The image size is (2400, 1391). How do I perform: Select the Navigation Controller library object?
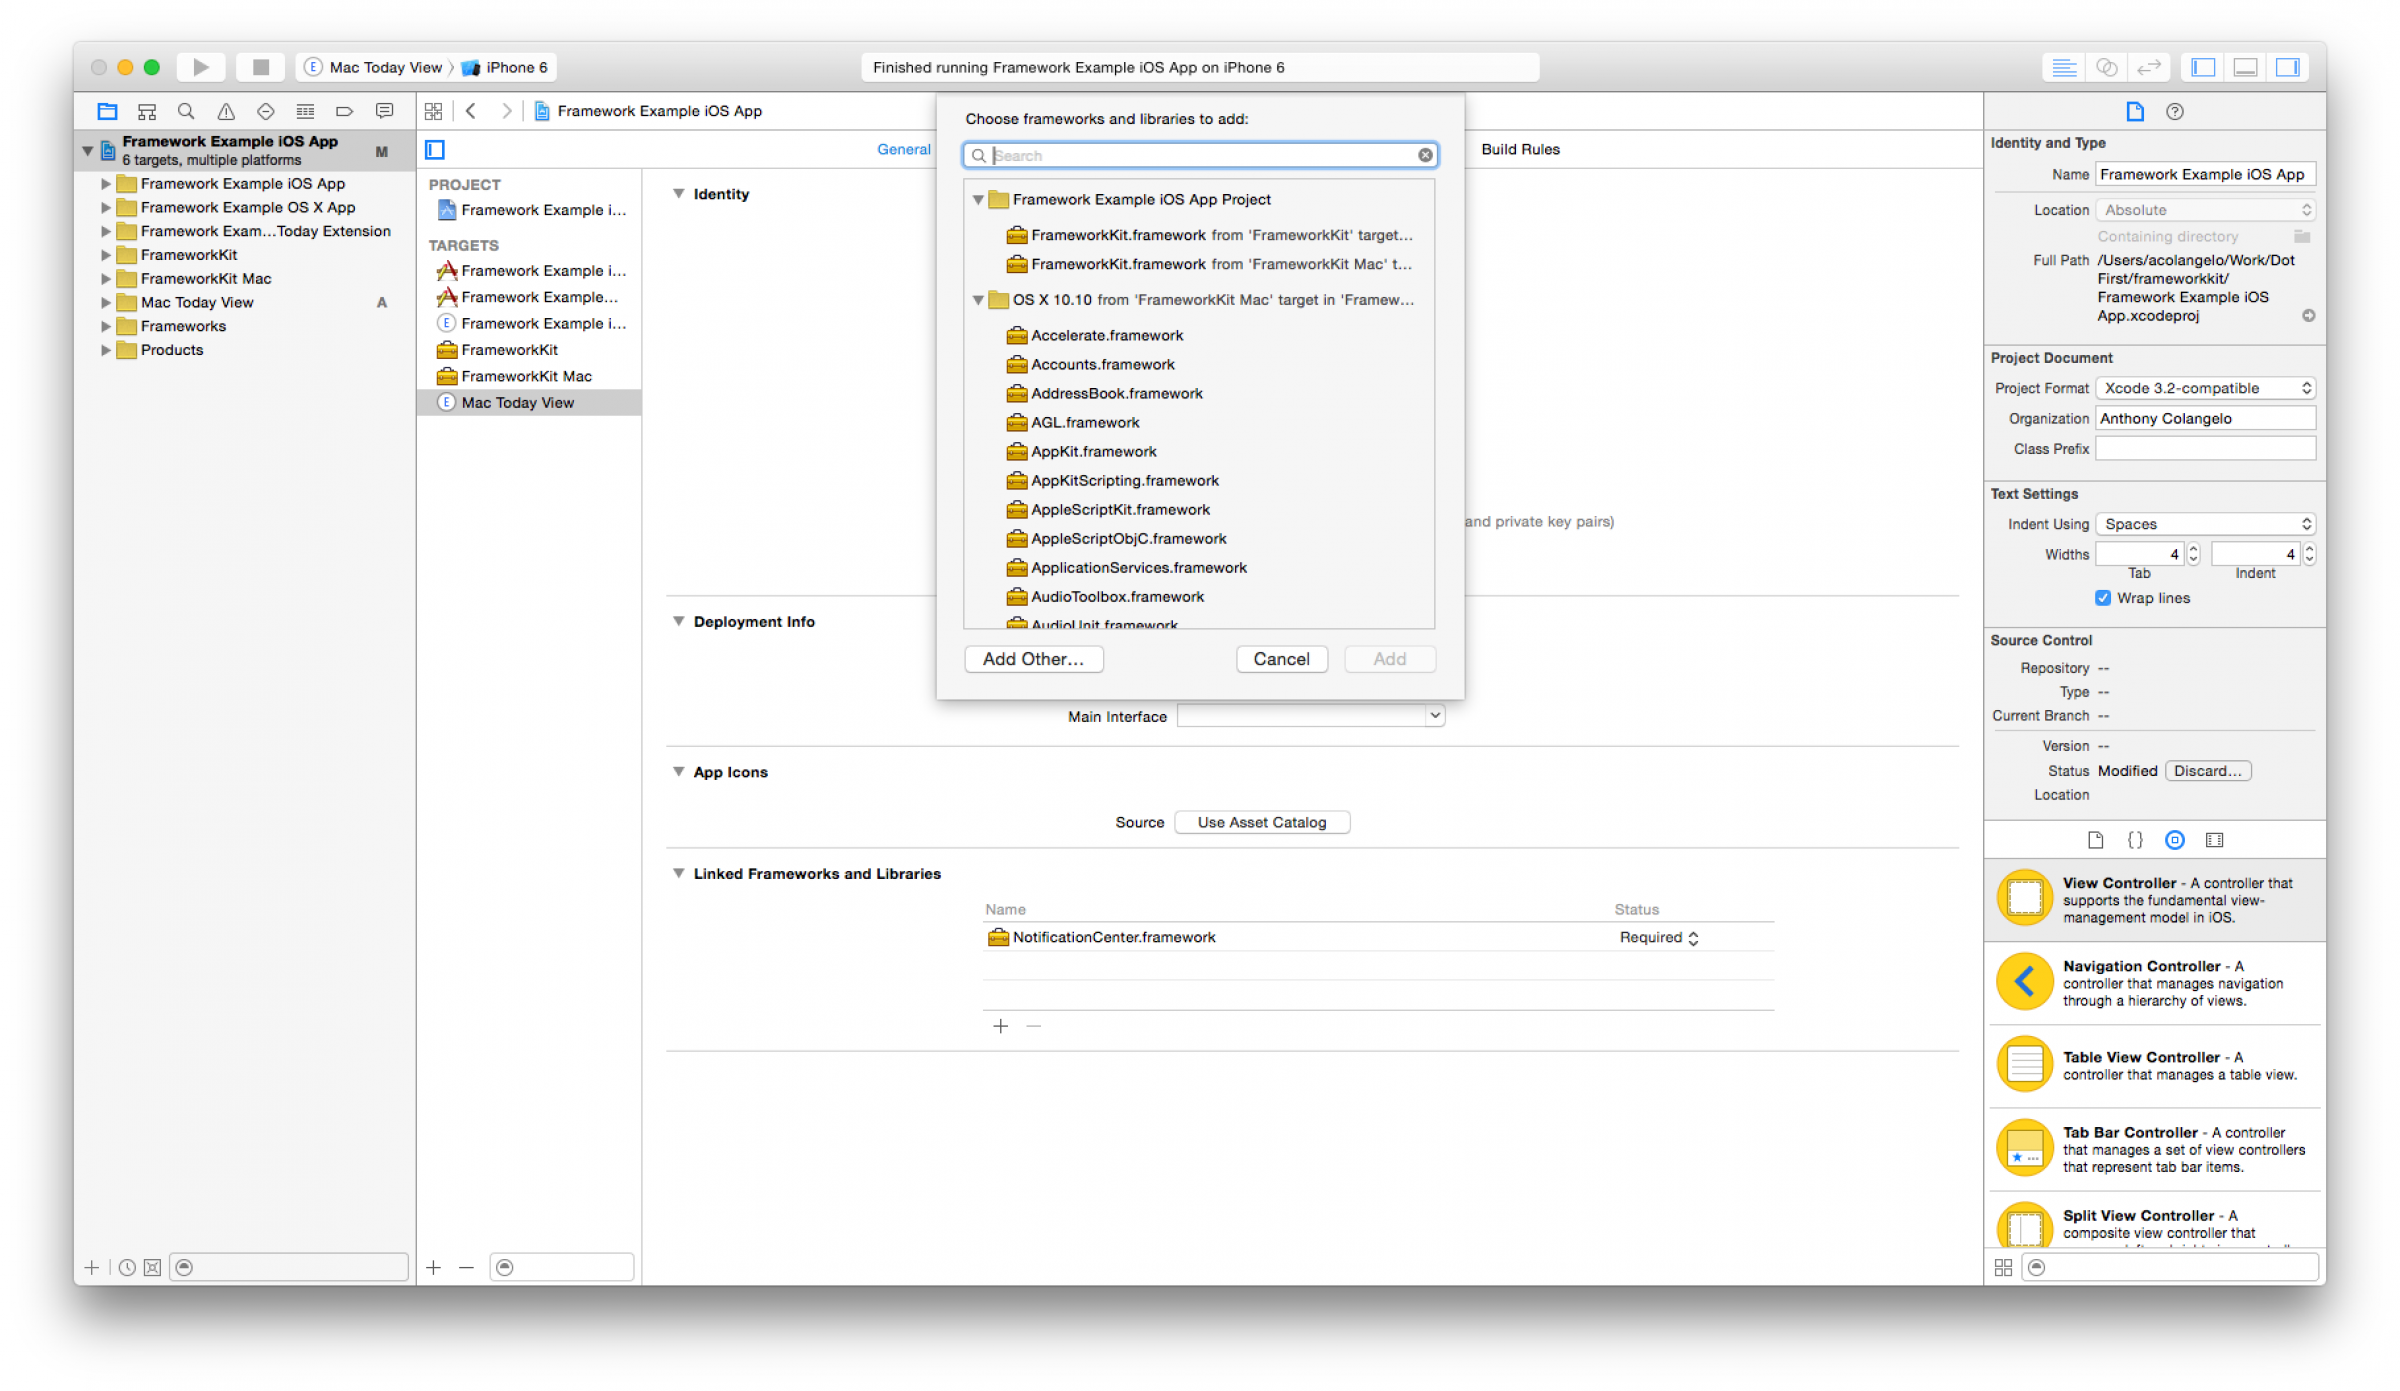[2155, 982]
